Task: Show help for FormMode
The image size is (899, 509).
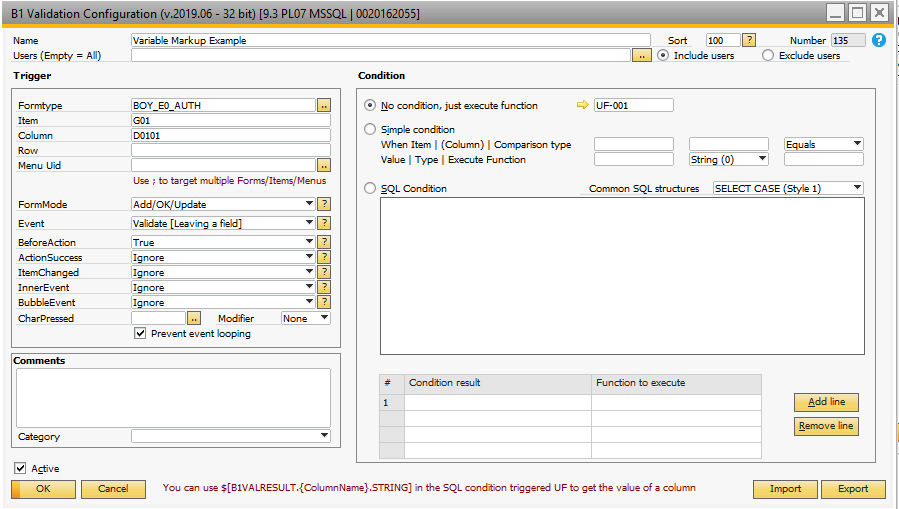Action: click(x=324, y=204)
